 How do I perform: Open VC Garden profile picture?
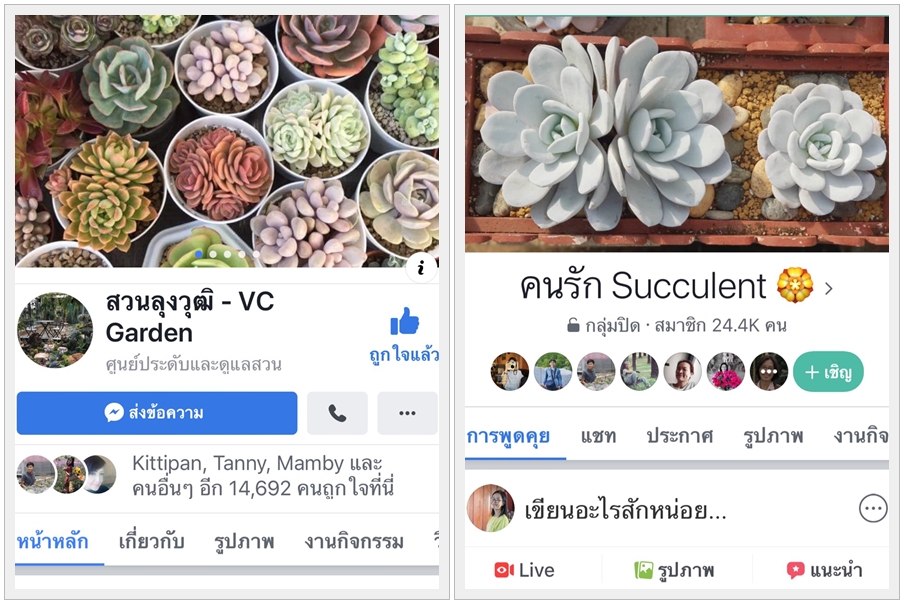coord(55,330)
